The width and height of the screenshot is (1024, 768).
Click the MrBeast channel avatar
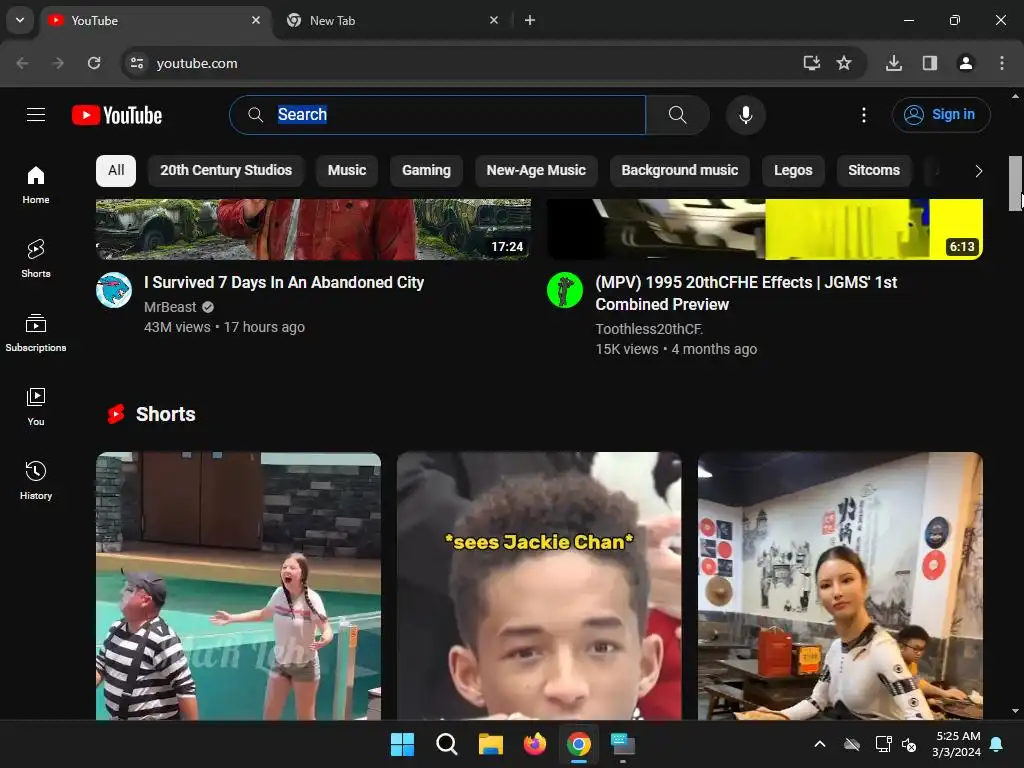click(x=114, y=290)
